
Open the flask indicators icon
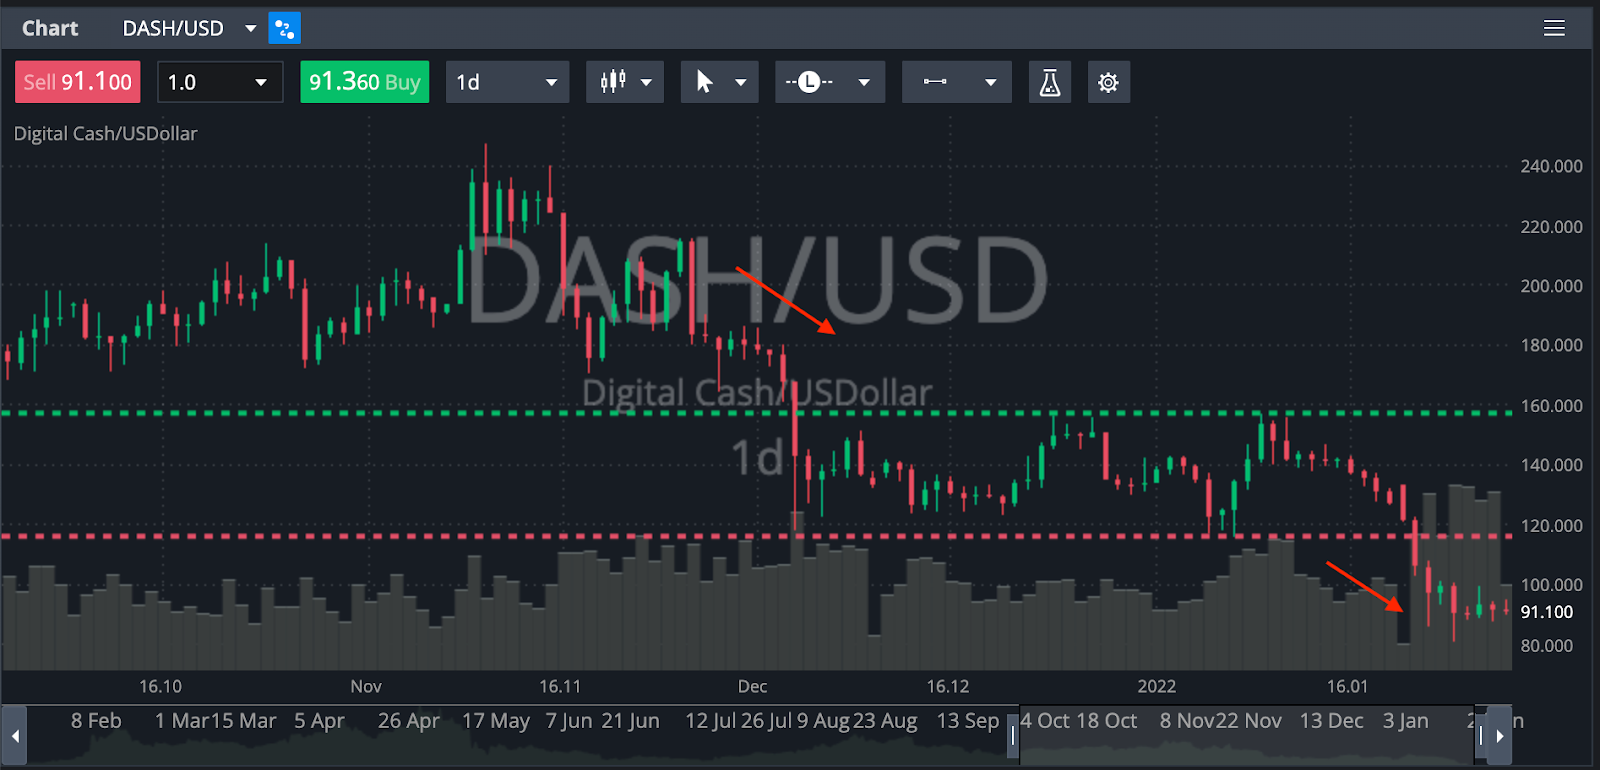point(1049,82)
